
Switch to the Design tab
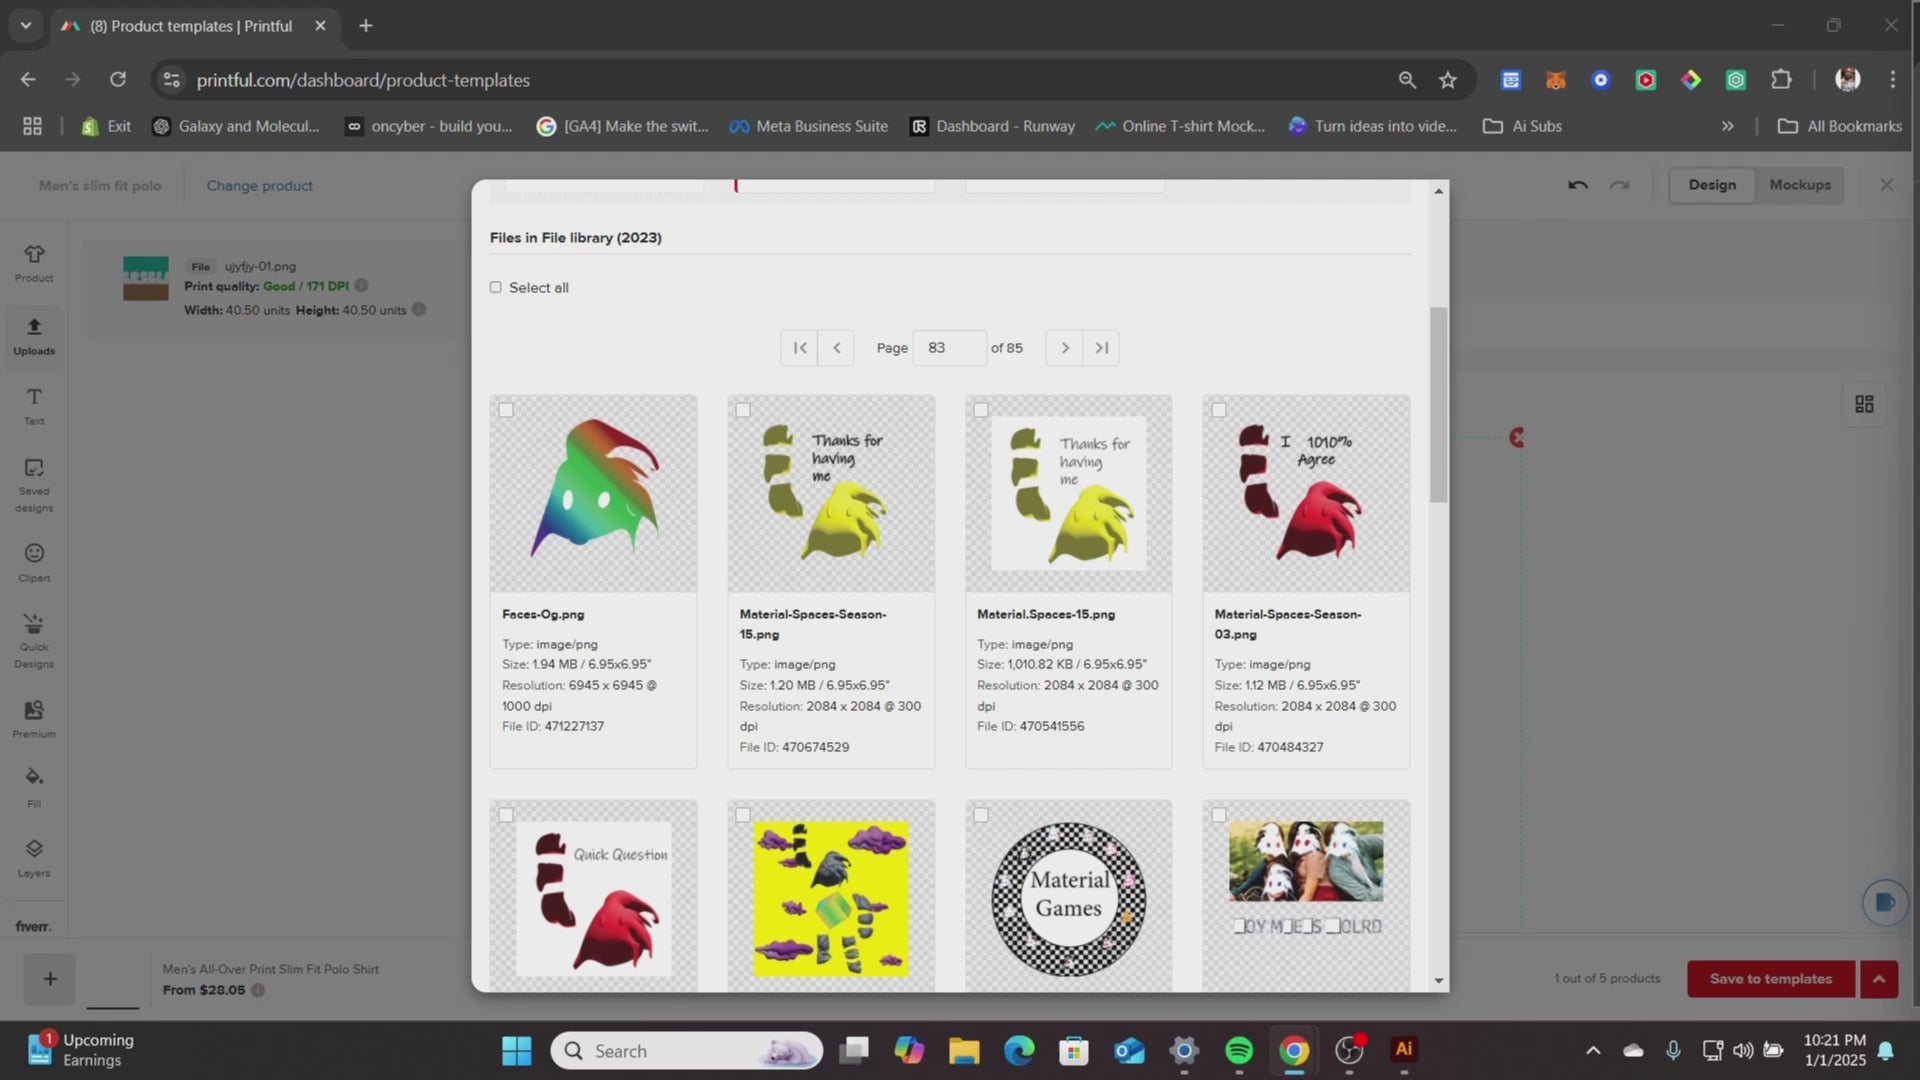tap(1712, 185)
